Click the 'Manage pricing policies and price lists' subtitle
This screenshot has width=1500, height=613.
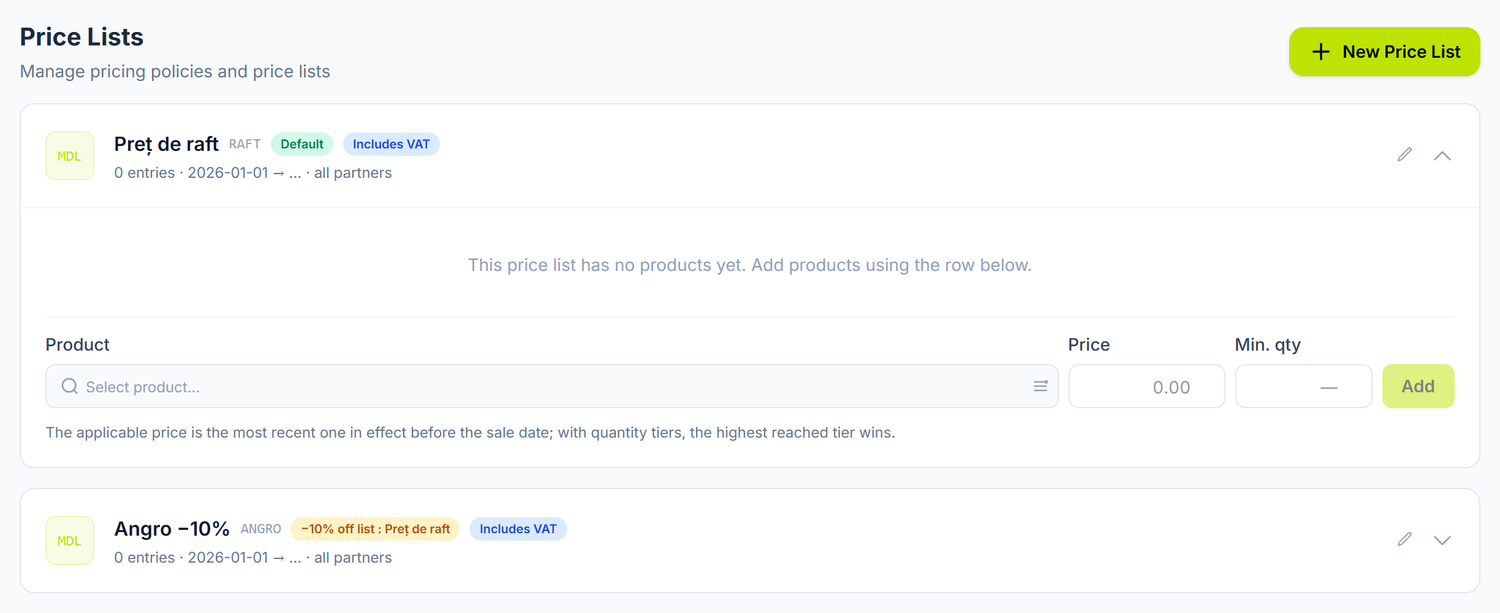[175, 72]
